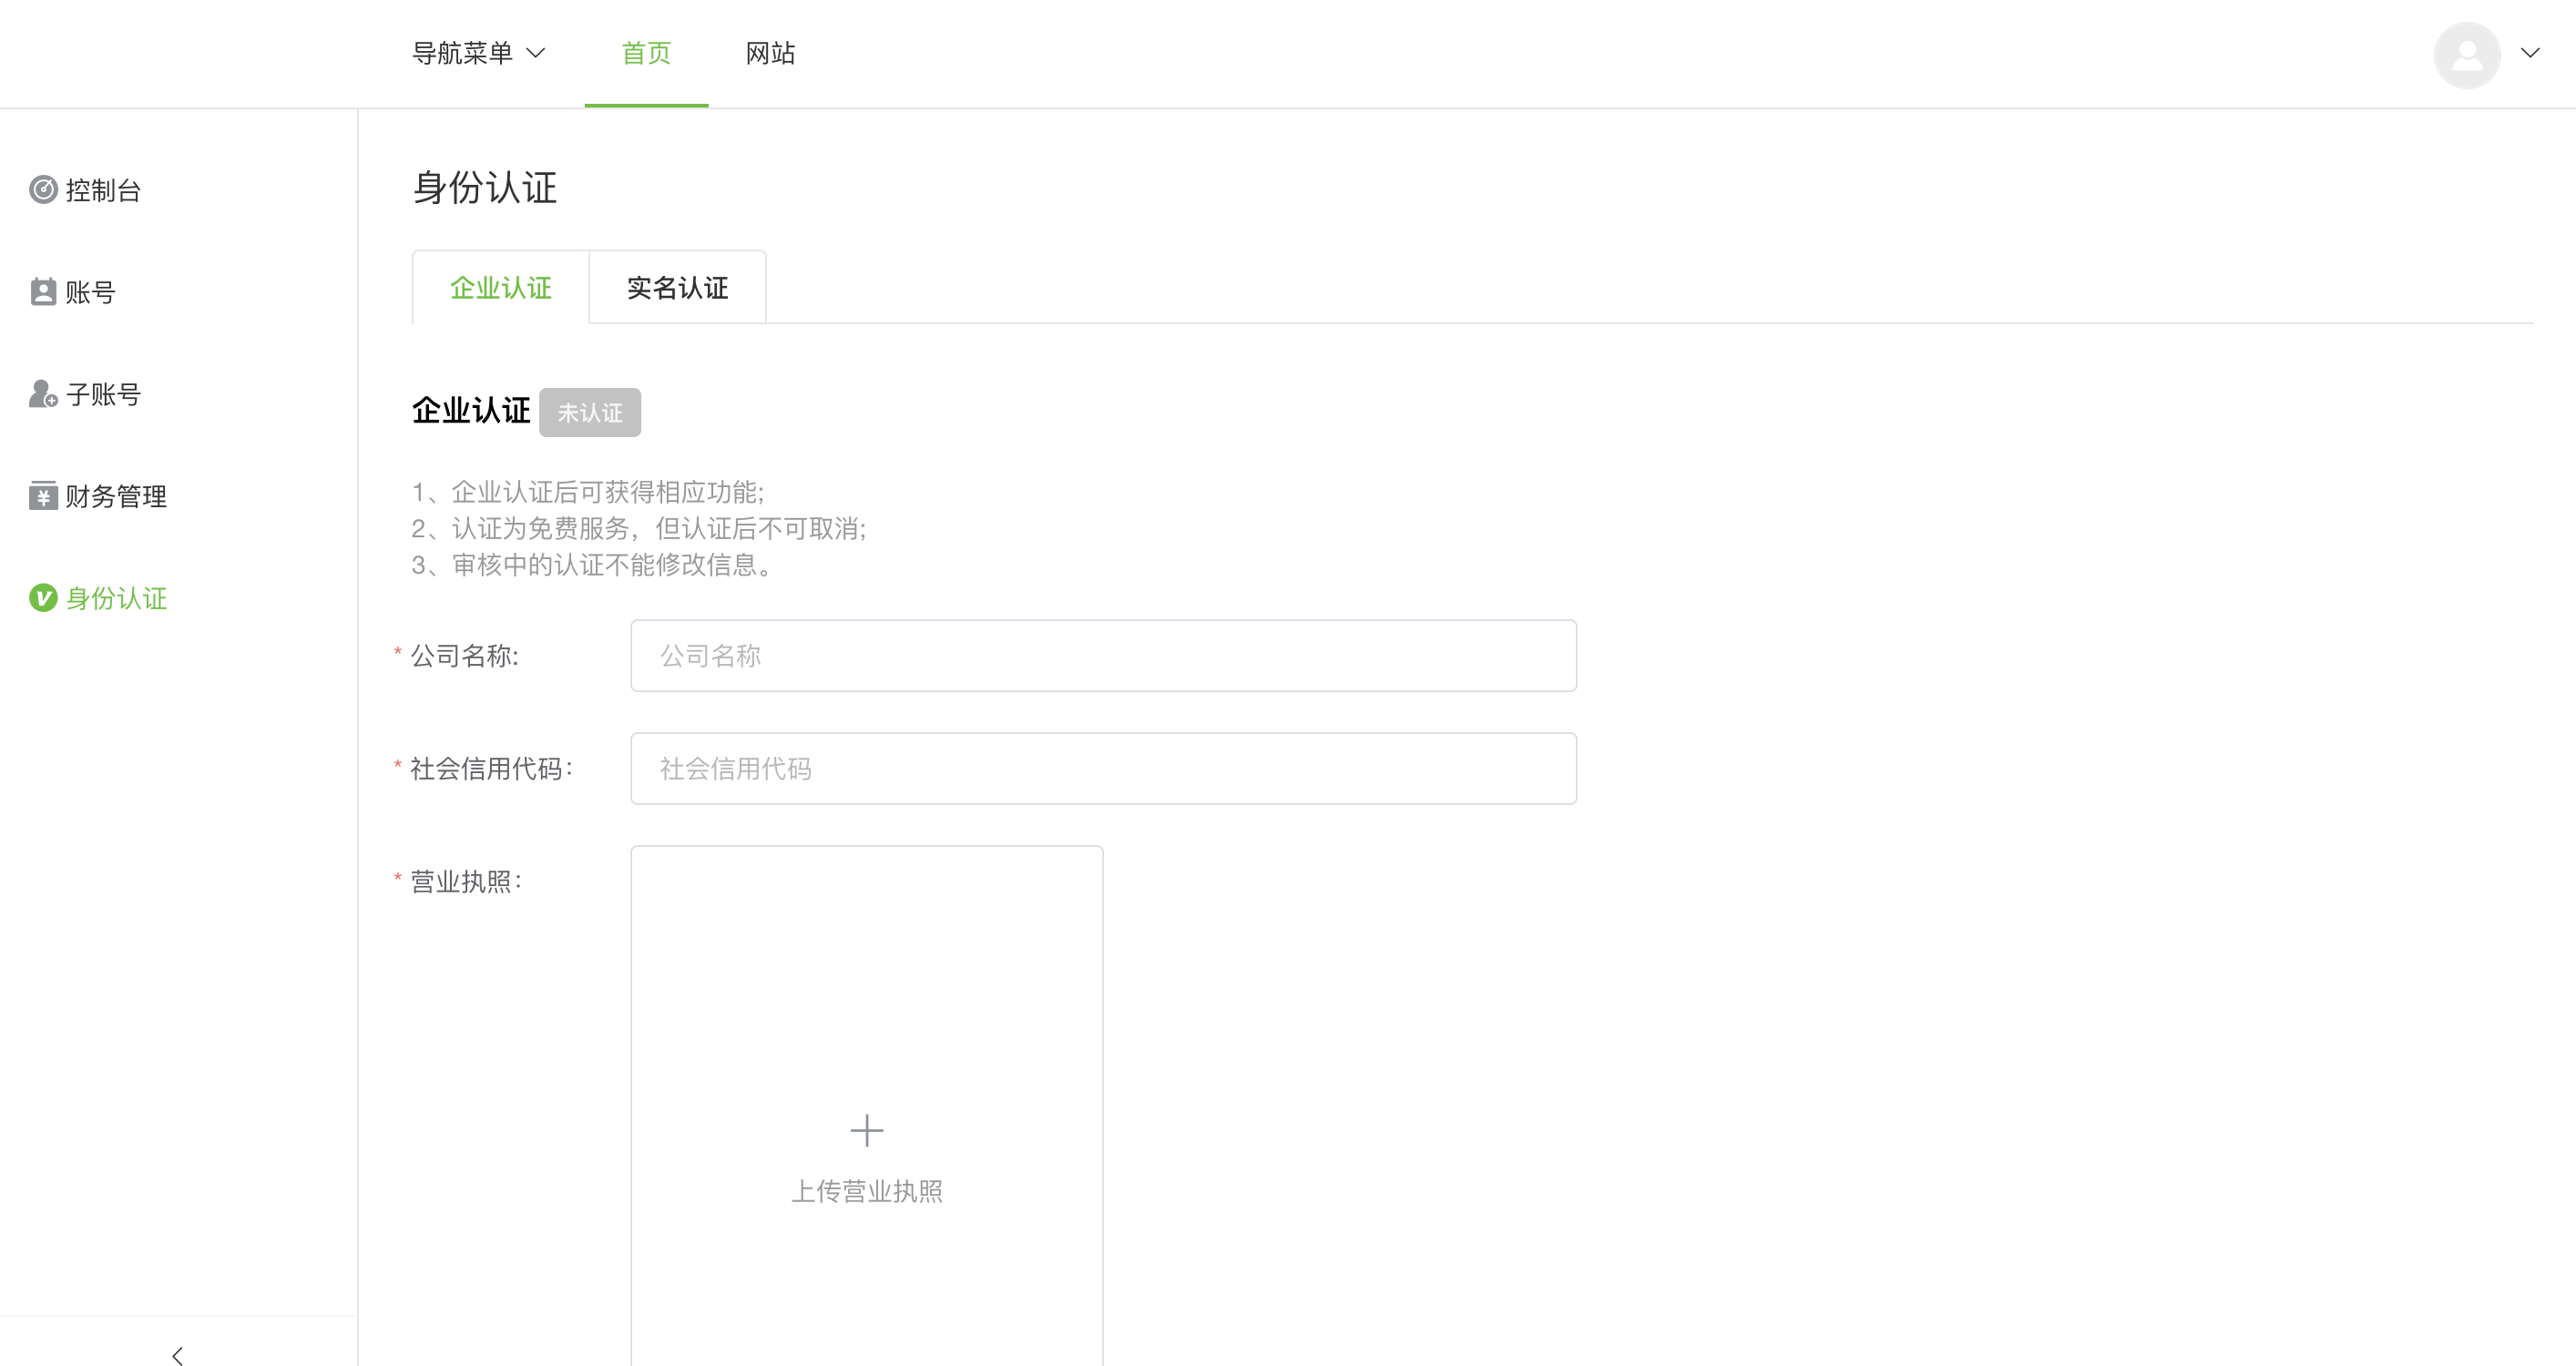Click the bold 企业认证 section title

pyautogui.click(x=471, y=411)
